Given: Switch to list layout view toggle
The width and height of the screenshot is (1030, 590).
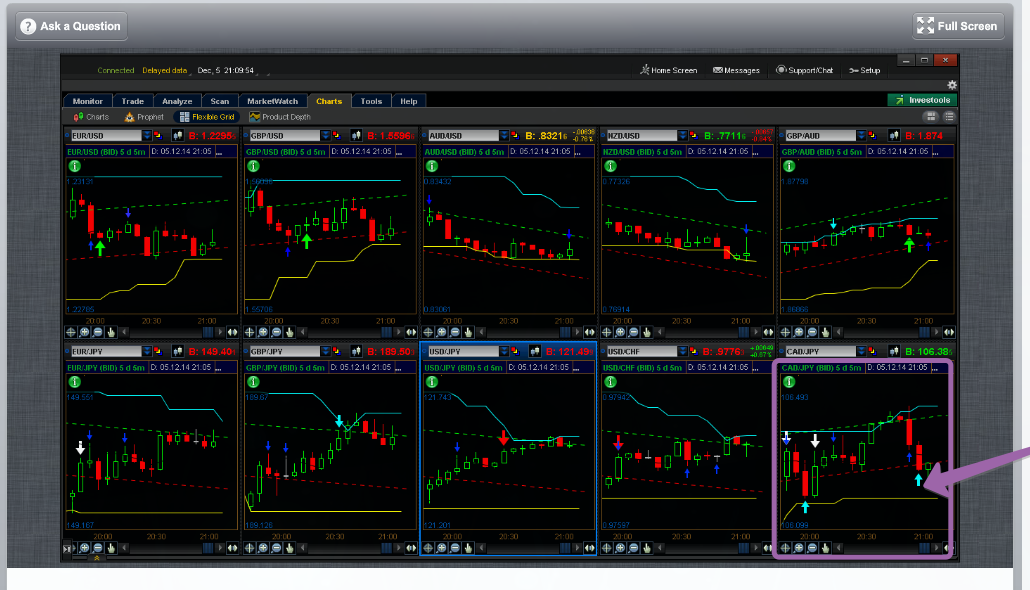Looking at the screenshot, I should (948, 117).
